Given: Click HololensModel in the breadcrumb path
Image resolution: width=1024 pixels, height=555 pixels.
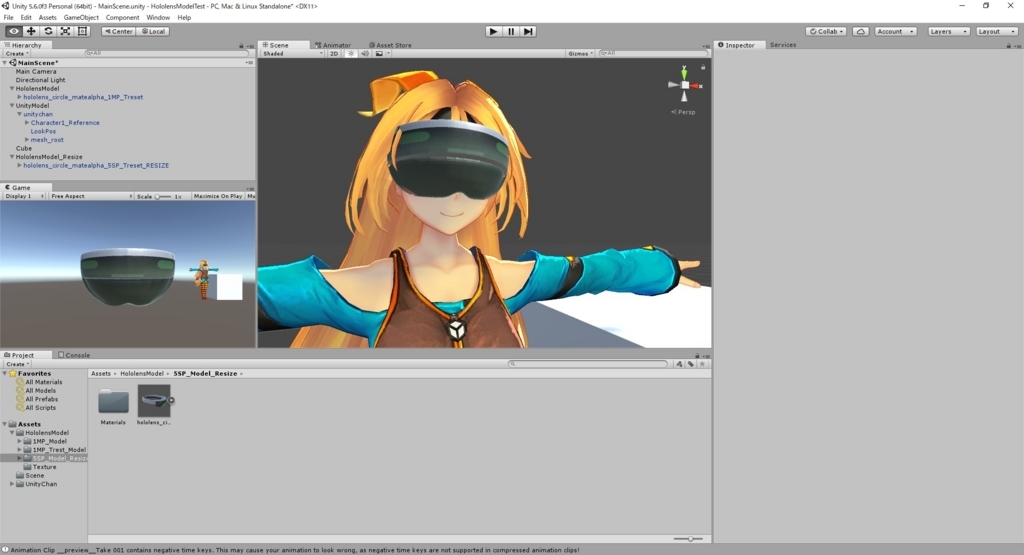Looking at the screenshot, I should [142, 373].
